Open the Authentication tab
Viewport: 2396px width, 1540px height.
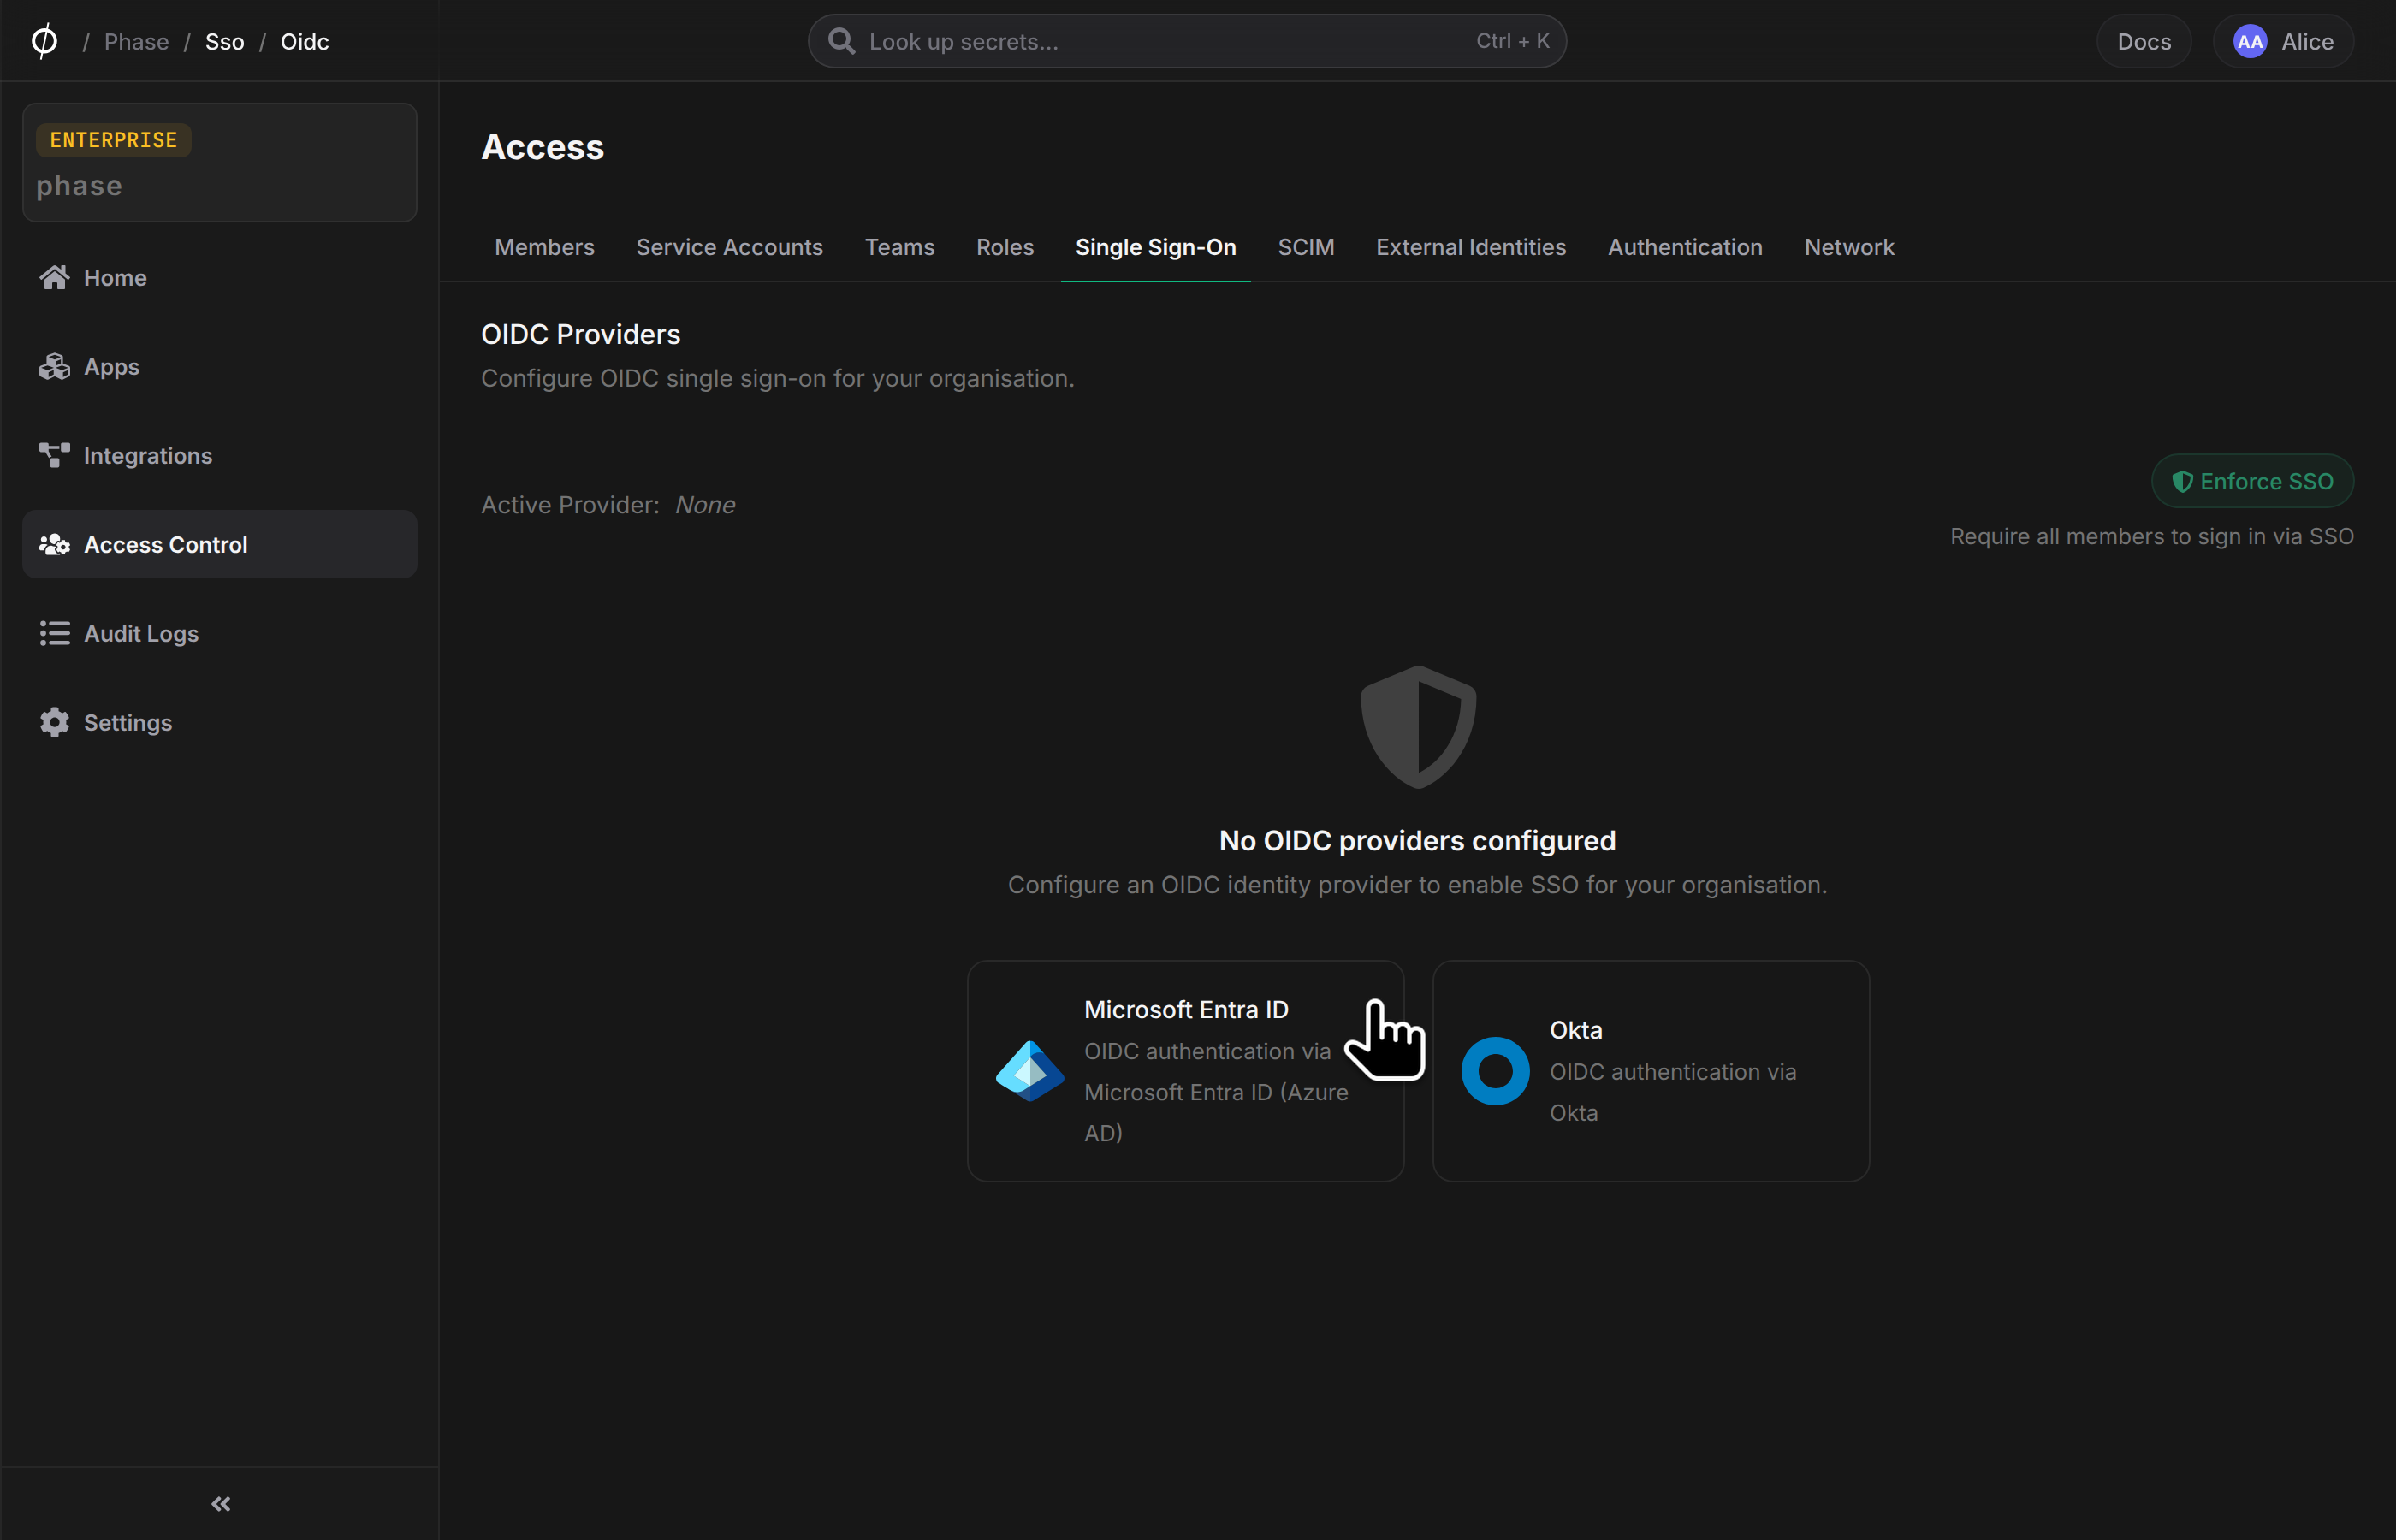1685,247
